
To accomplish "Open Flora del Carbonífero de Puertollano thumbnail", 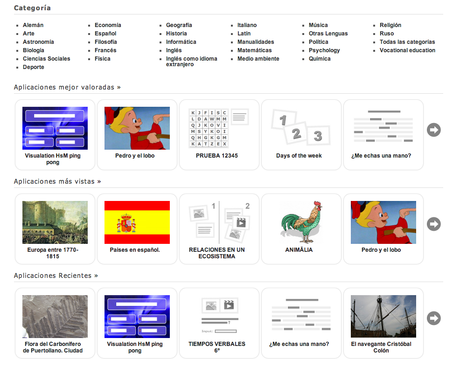I will click(55, 316).
